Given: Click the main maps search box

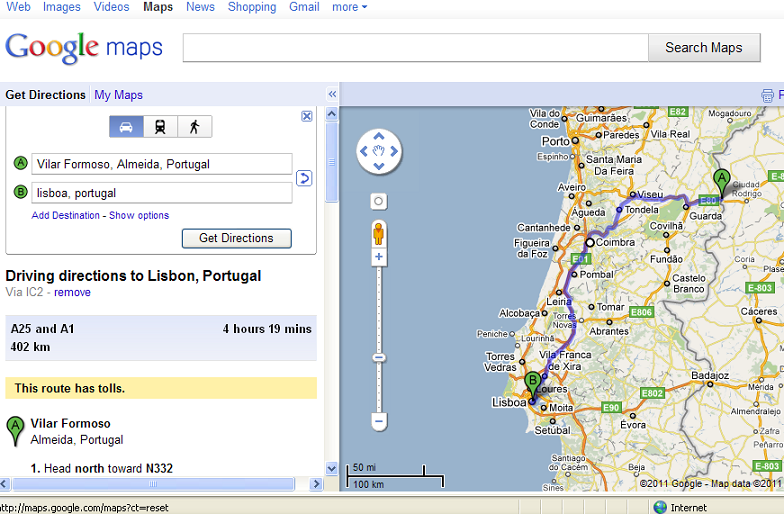Looking at the screenshot, I should [416, 48].
